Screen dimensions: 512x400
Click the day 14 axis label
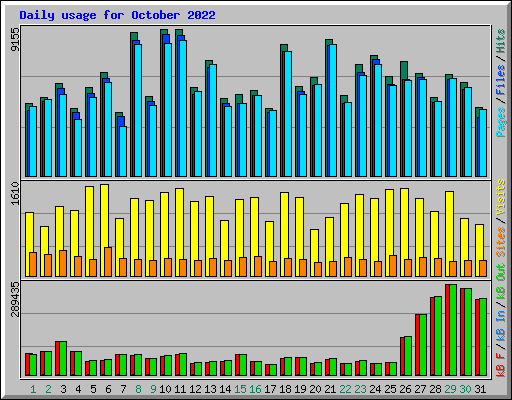225,389
